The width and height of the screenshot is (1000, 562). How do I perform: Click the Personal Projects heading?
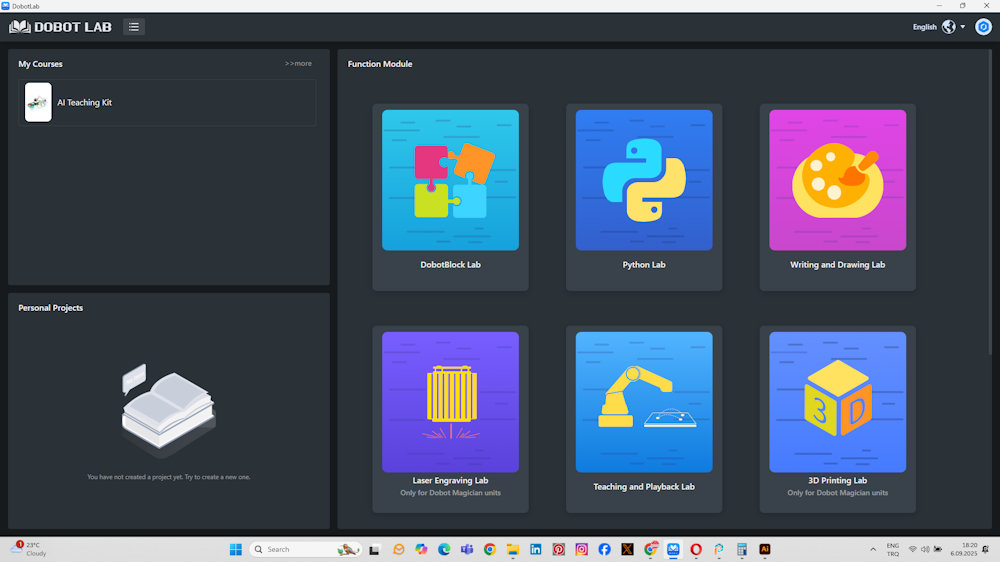click(50, 307)
